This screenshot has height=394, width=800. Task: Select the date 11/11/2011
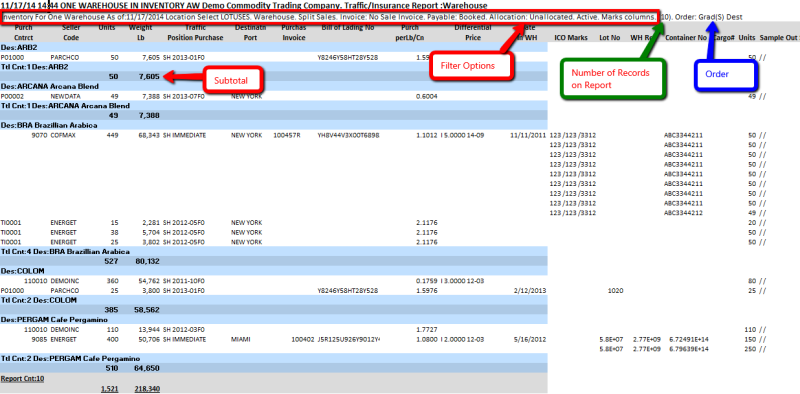528,135
